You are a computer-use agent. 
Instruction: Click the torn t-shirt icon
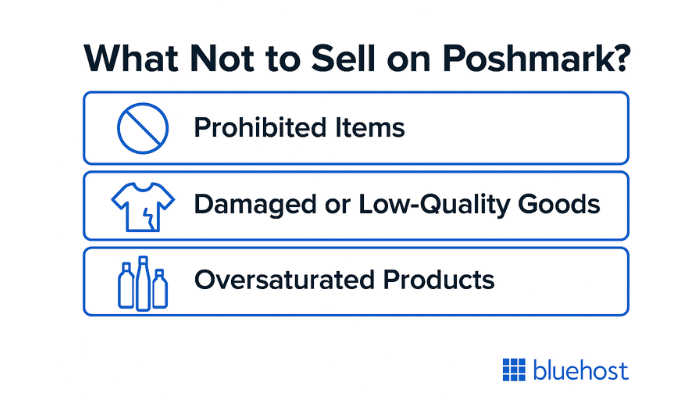[x=143, y=207]
